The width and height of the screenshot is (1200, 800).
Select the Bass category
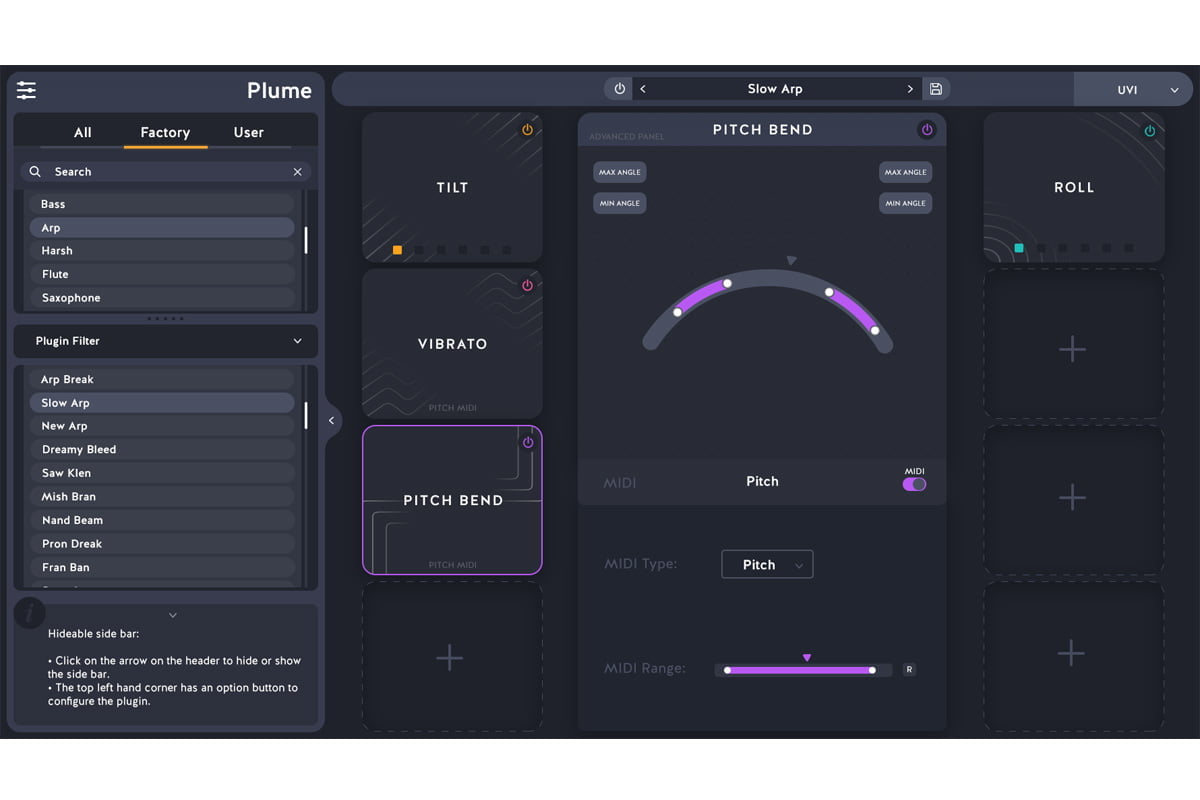162,204
